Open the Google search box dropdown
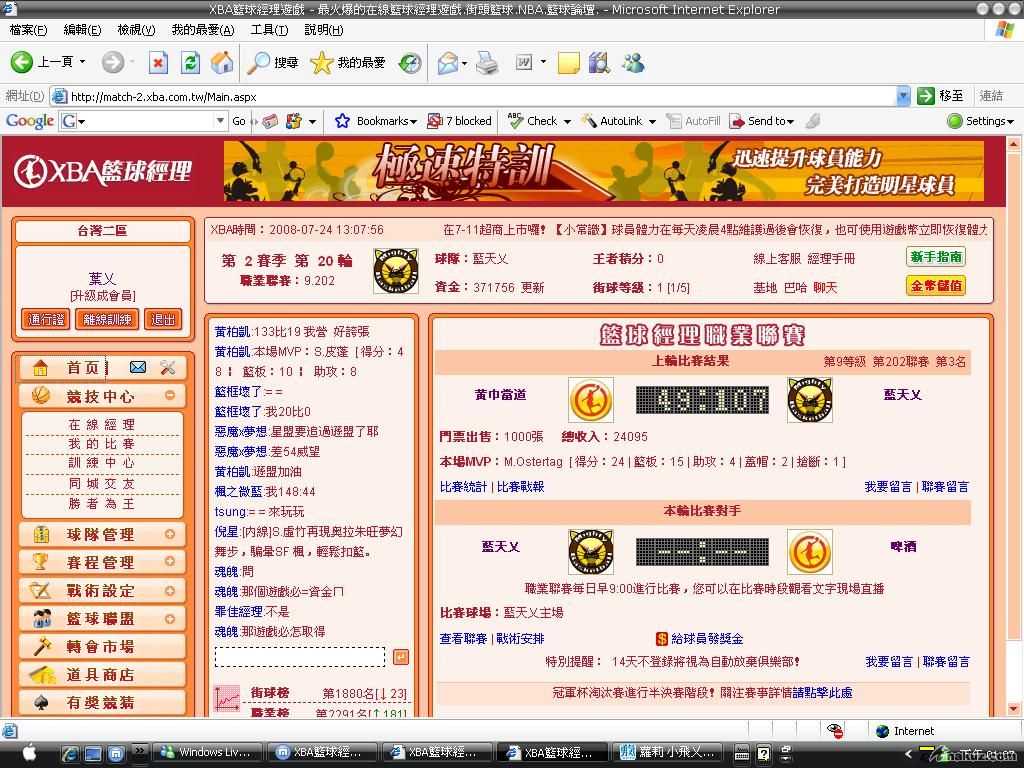The width and height of the screenshot is (1024, 768). click(x=220, y=121)
